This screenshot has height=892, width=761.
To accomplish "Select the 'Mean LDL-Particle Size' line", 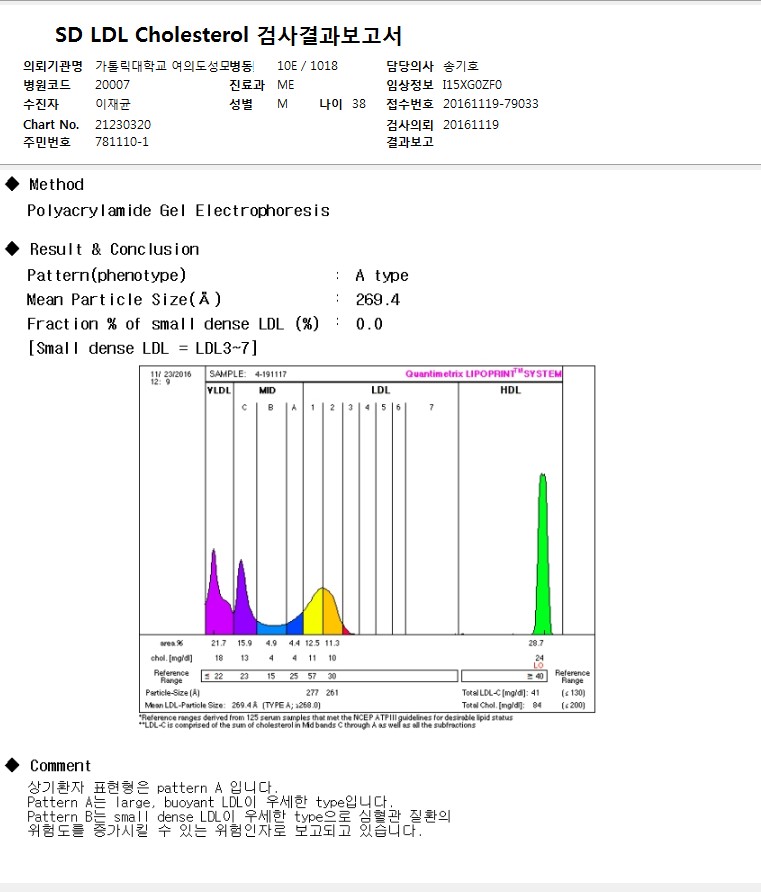I will (233, 705).
